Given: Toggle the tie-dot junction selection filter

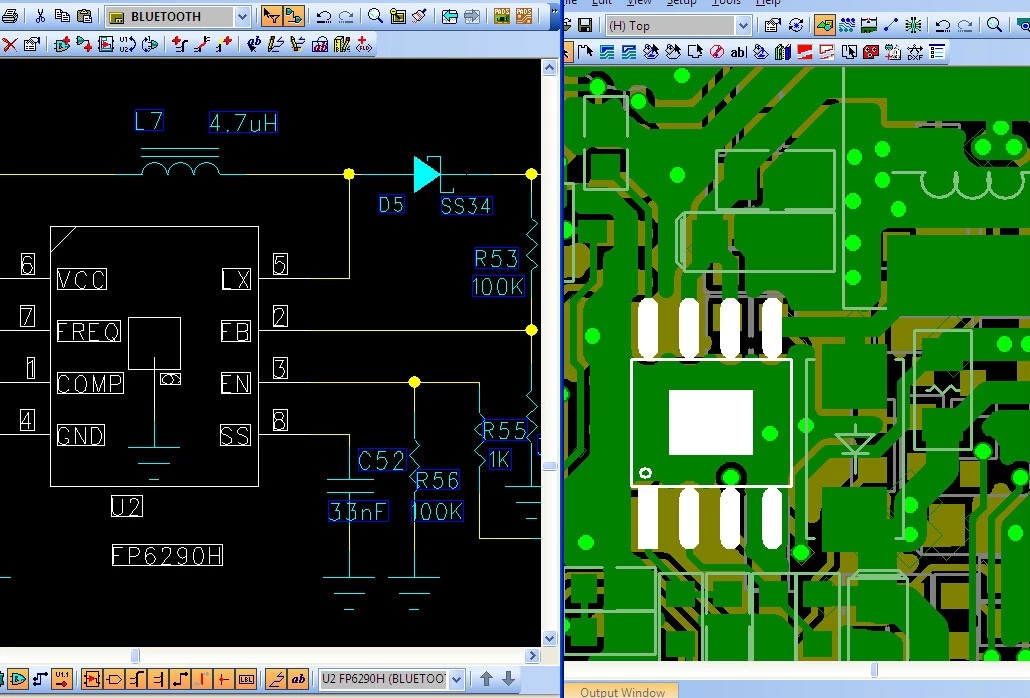Looking at the screenshot, I should (x=223, y=679).
